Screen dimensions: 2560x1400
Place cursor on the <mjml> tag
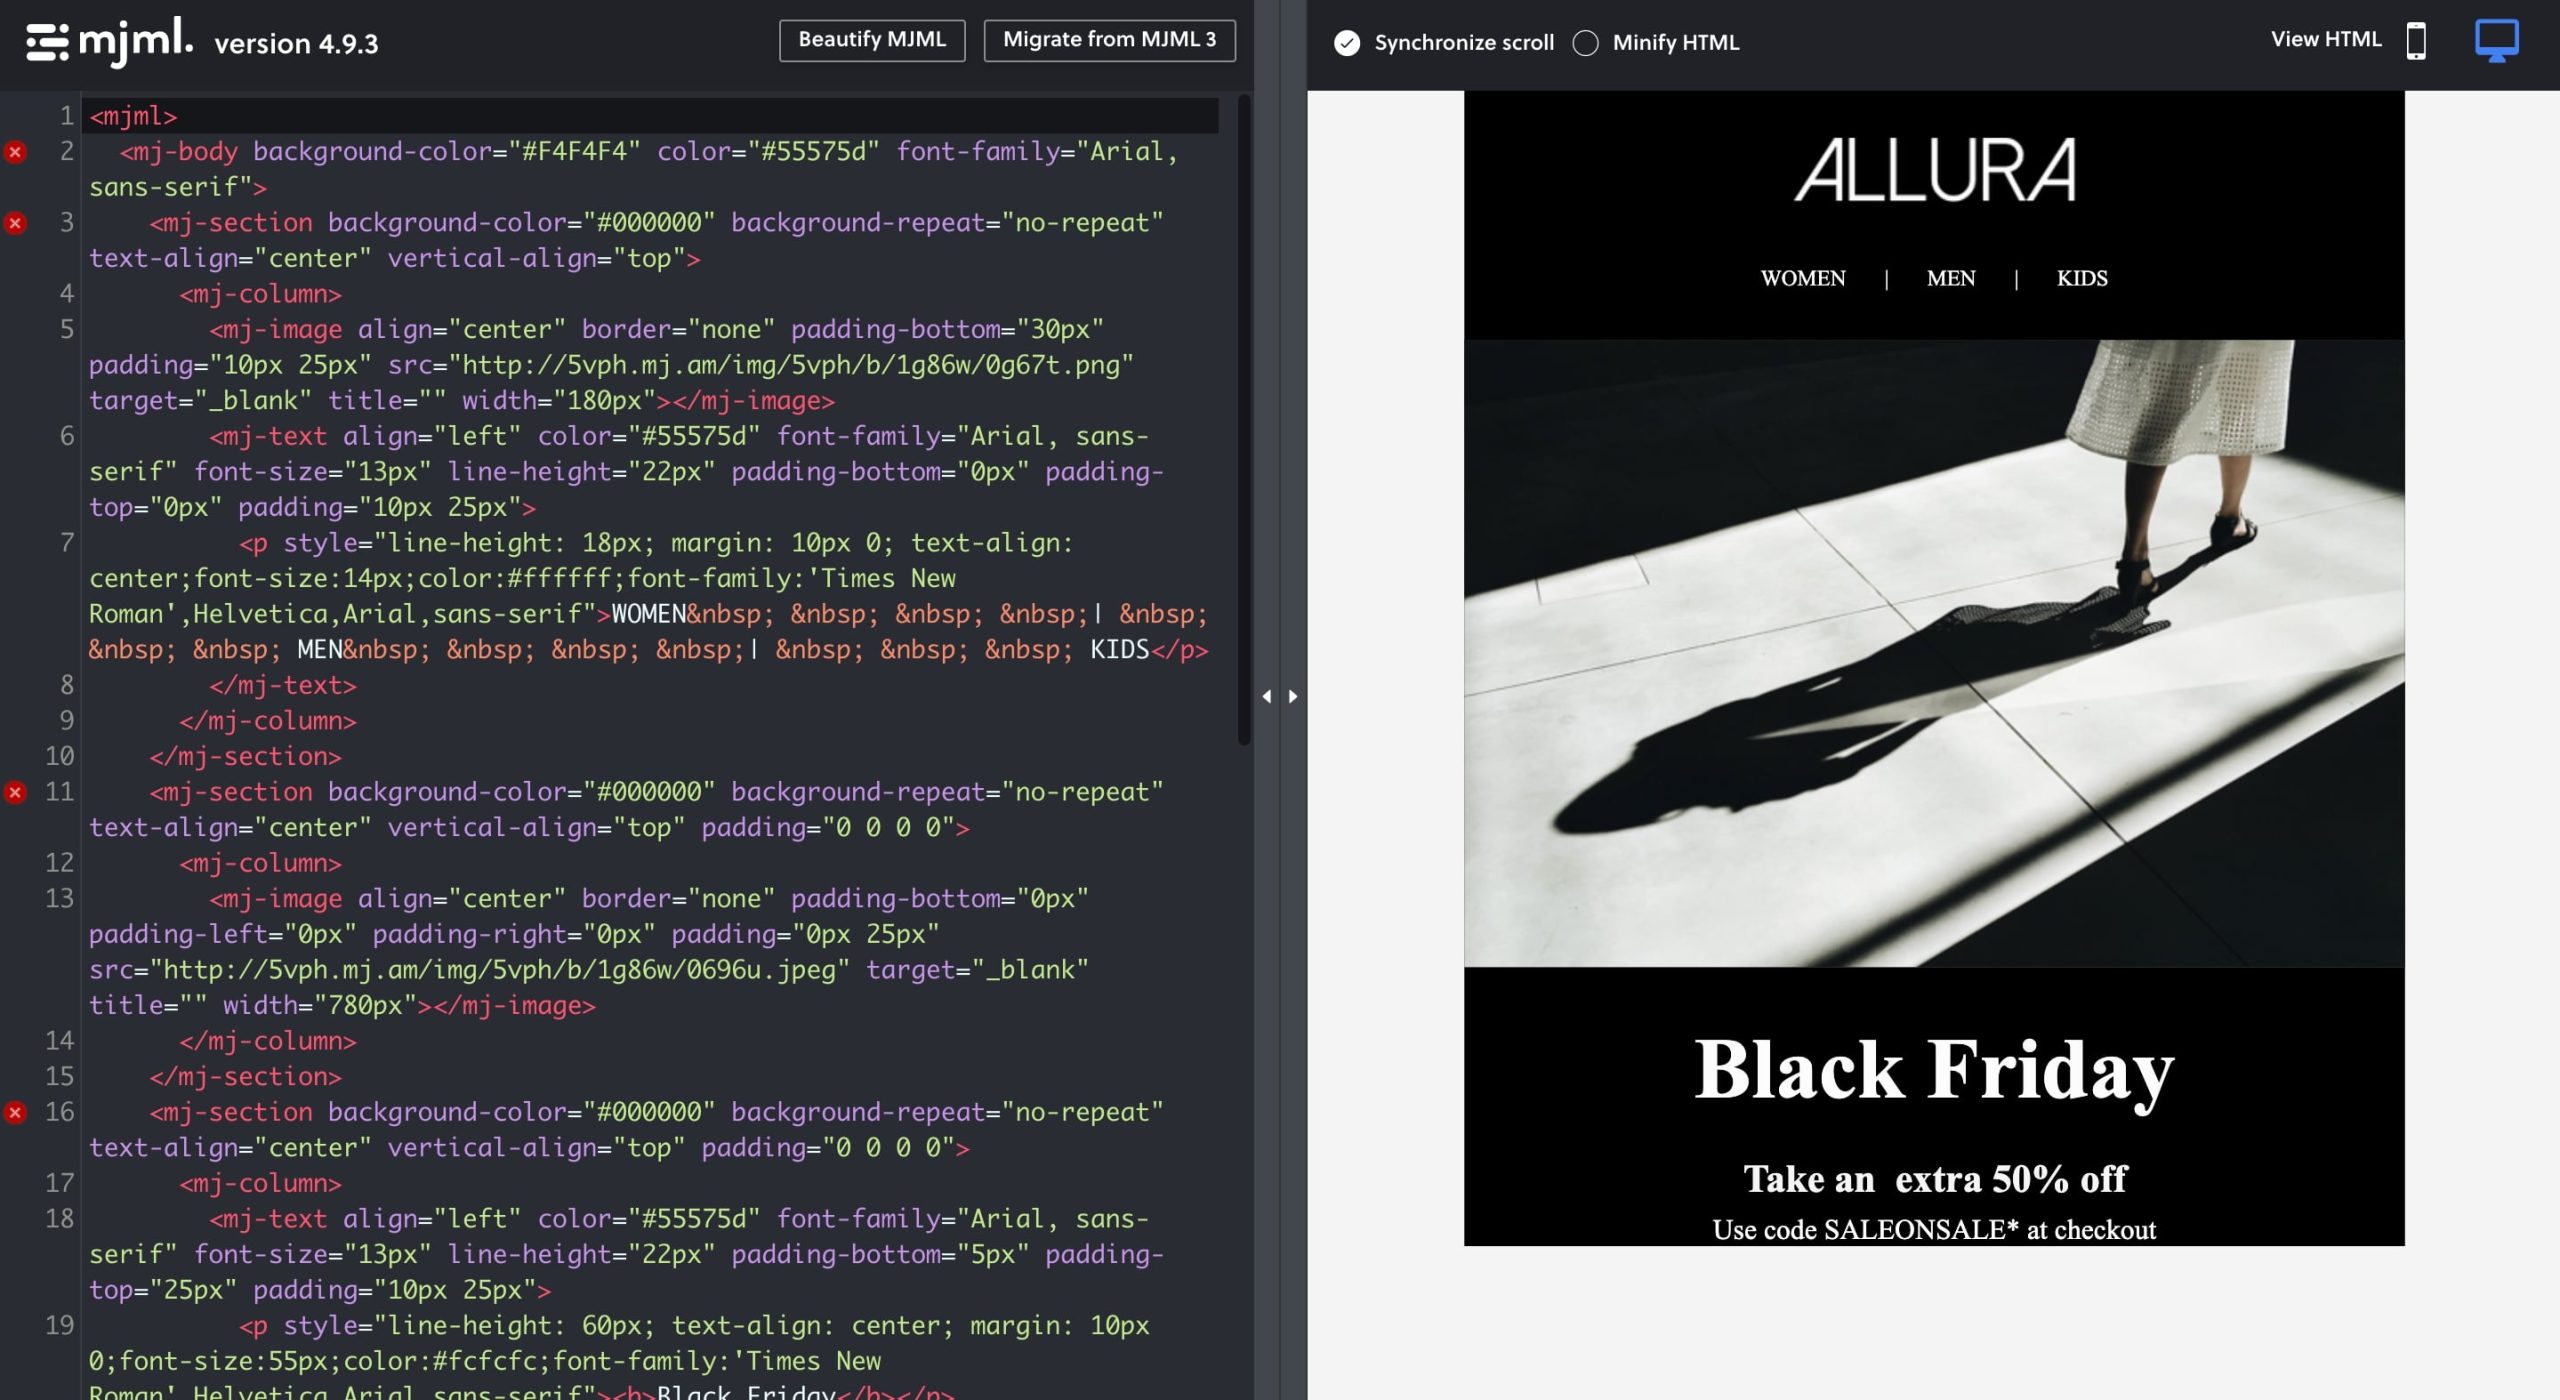click(x=133, y=116)
